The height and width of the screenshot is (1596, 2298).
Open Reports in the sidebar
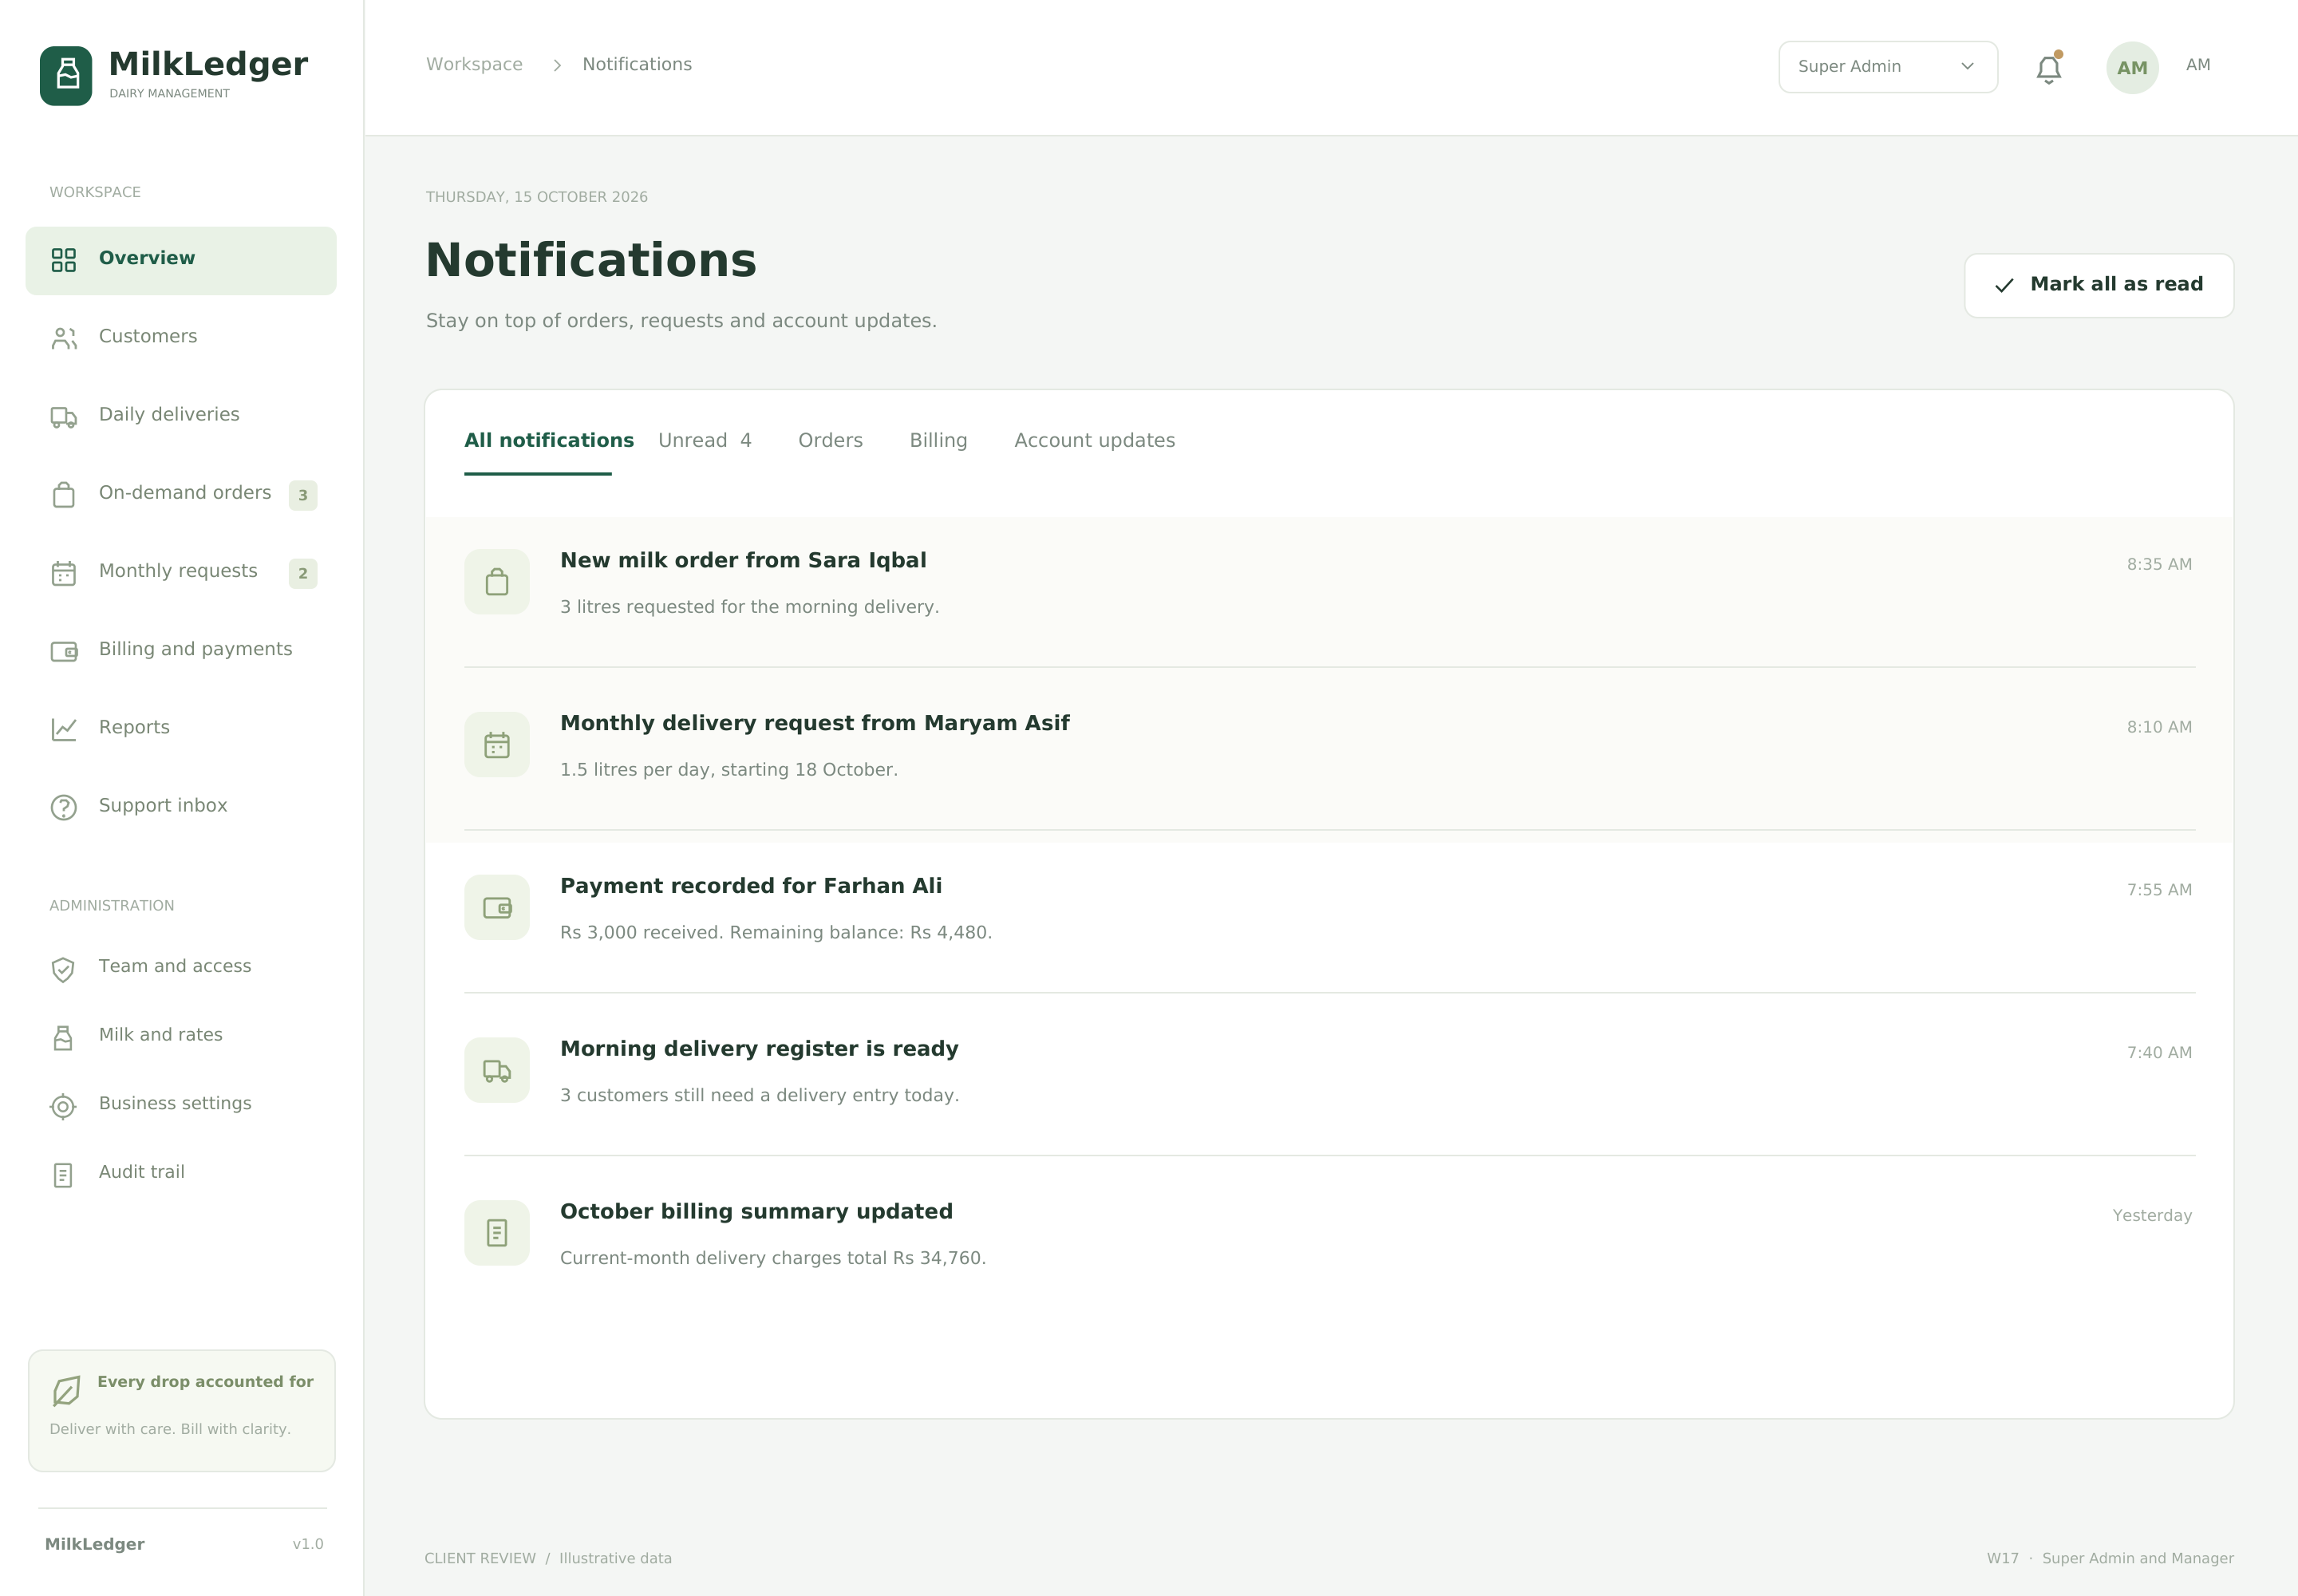(x=181, y=729)
